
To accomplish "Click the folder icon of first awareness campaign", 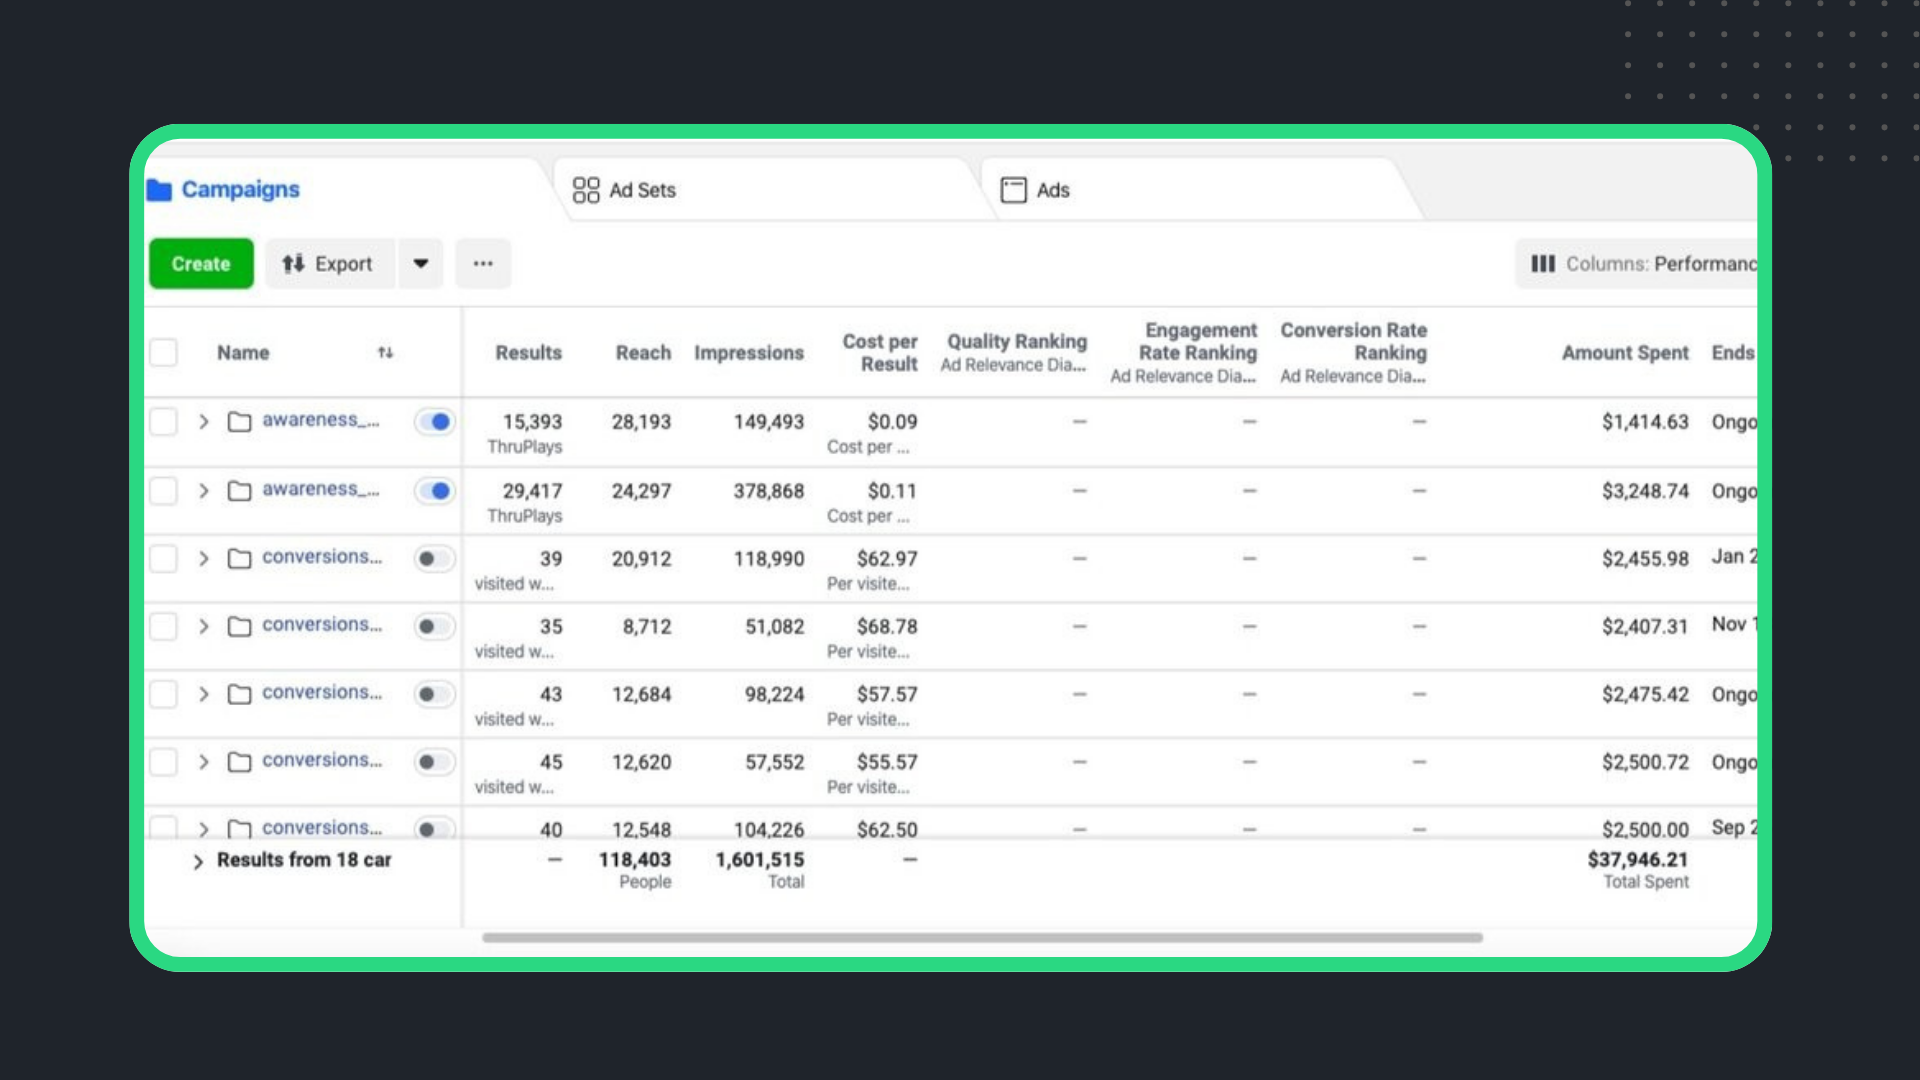I will click(x=239, y=422).
